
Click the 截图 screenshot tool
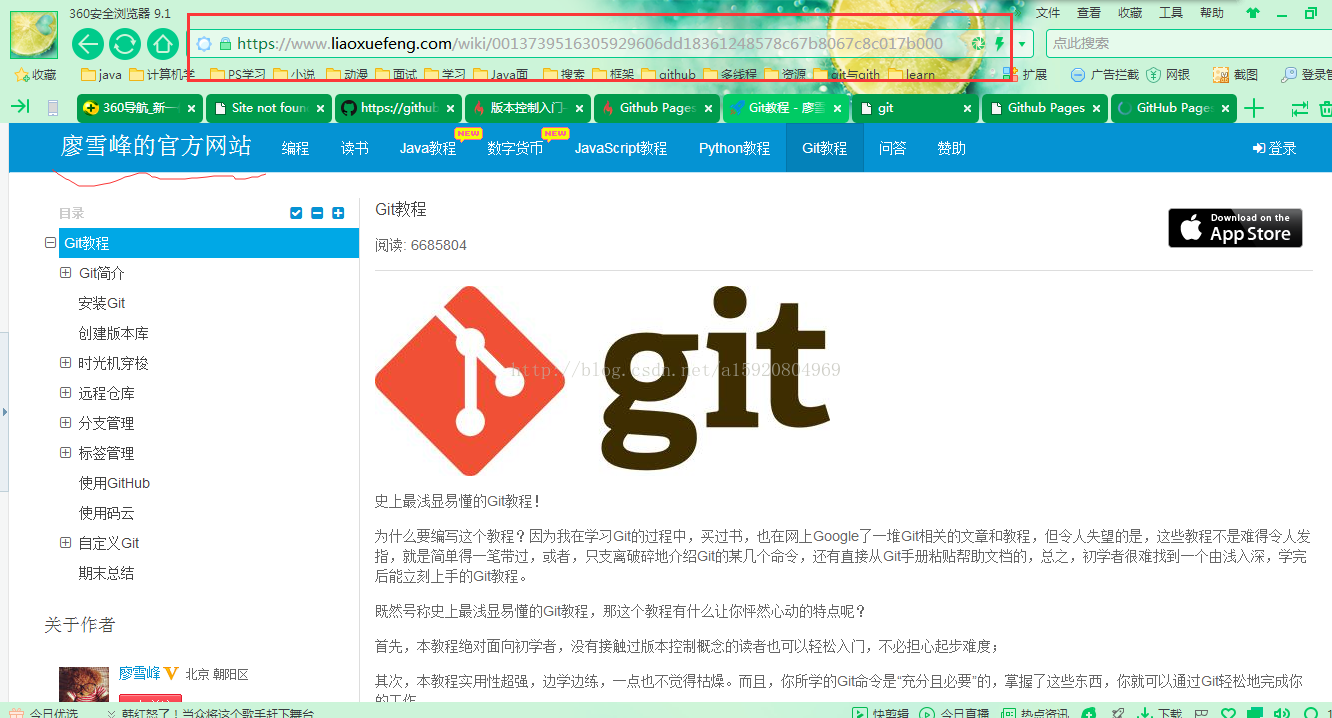click(1235, 74)
